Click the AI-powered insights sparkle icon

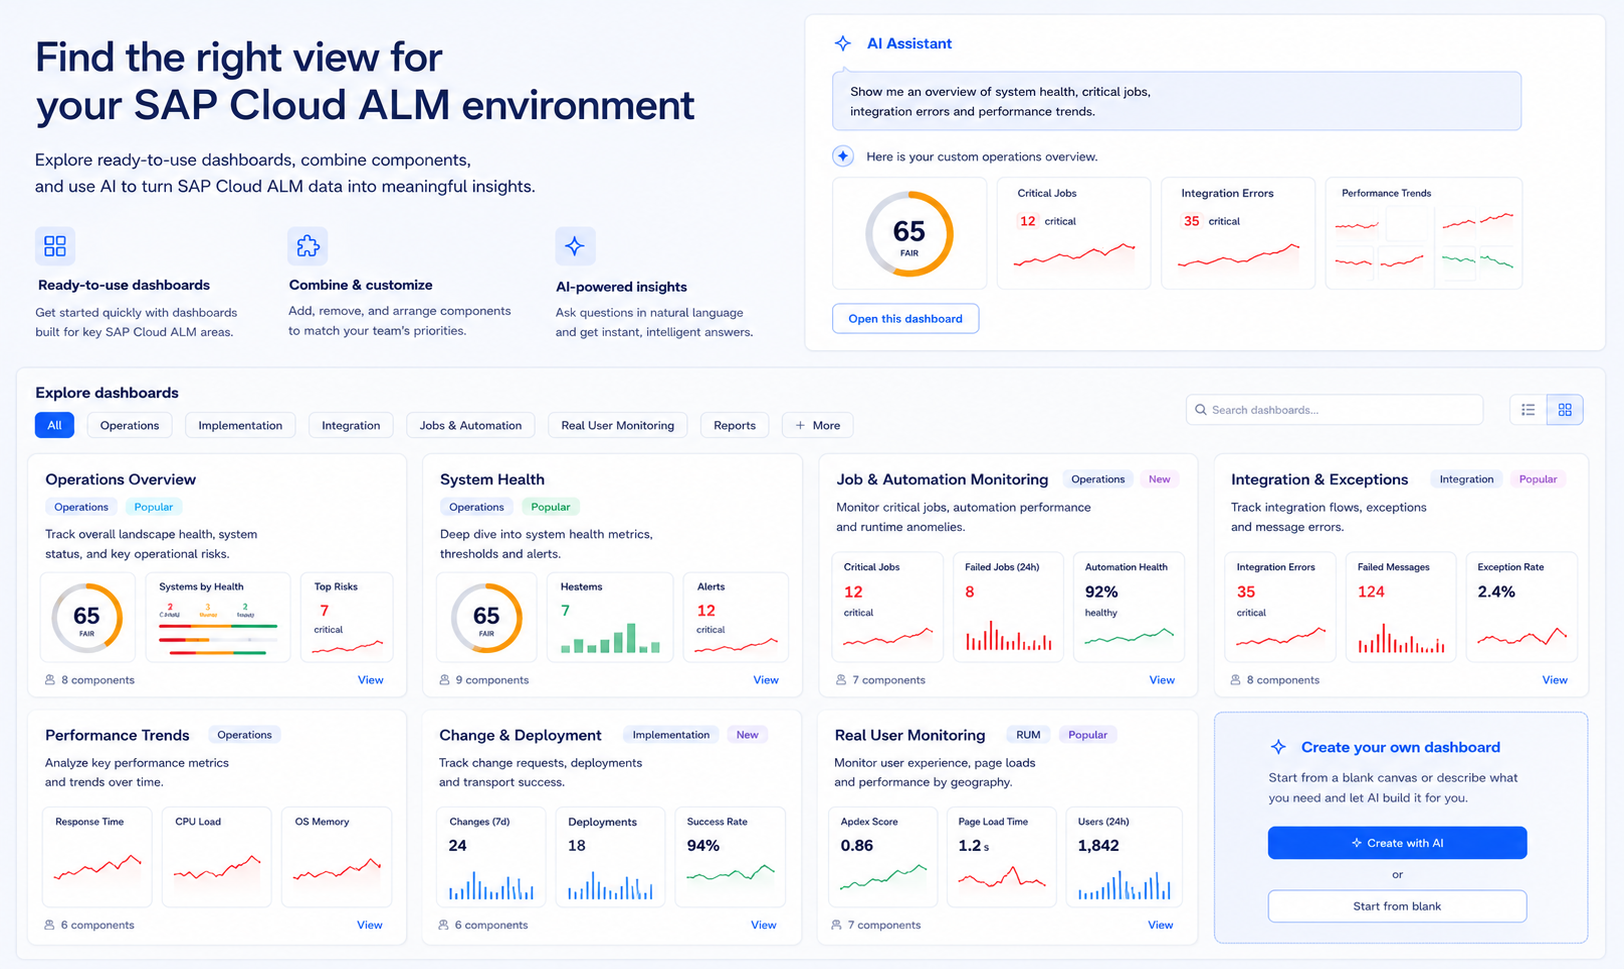575,246
